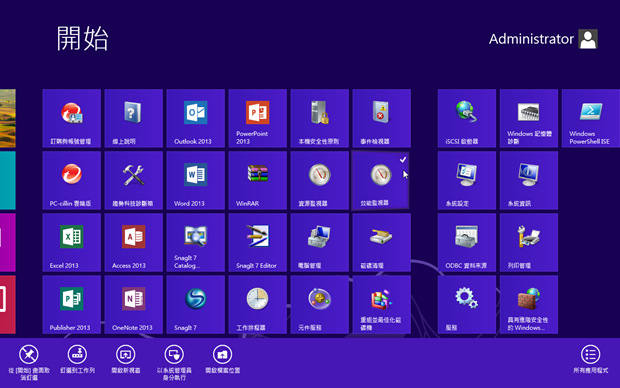Open Windows Firewall with Advanced Security tile
The width and height of the screenshot is (620, 388).
[529, 305]
